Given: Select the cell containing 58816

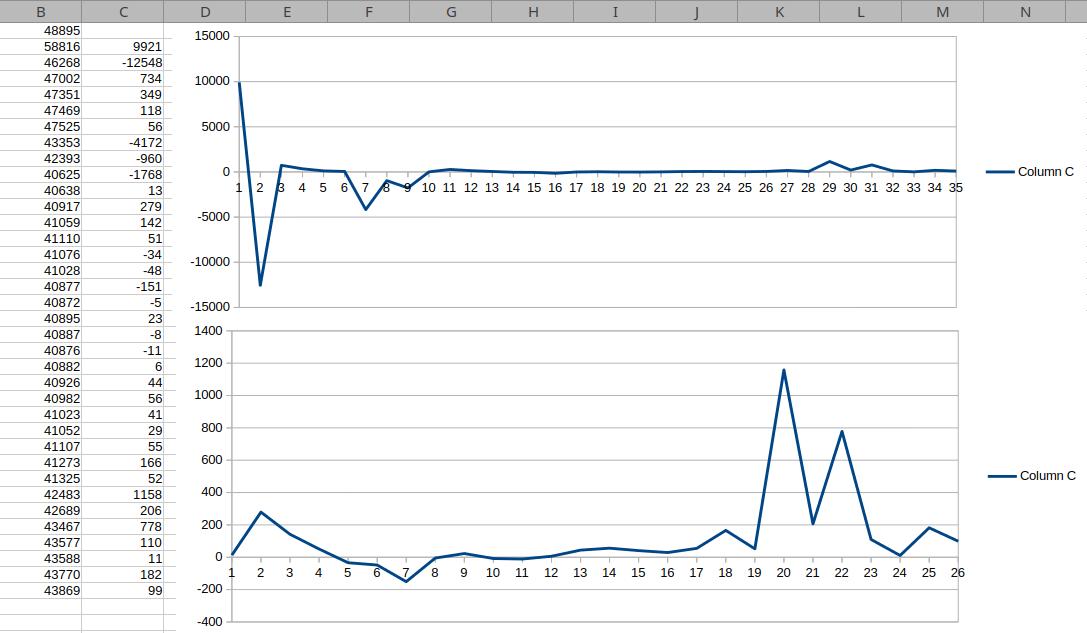Looking at the screenshot, I should (x=62, y=46).
